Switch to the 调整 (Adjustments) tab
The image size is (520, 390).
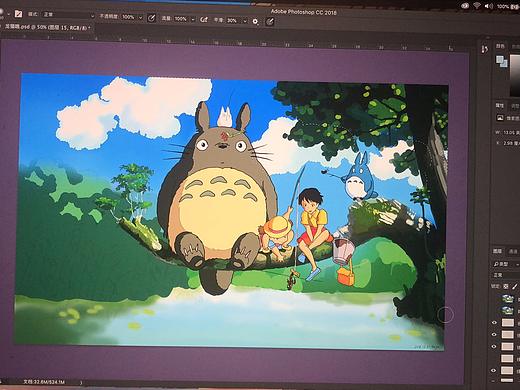pos(515,106)
